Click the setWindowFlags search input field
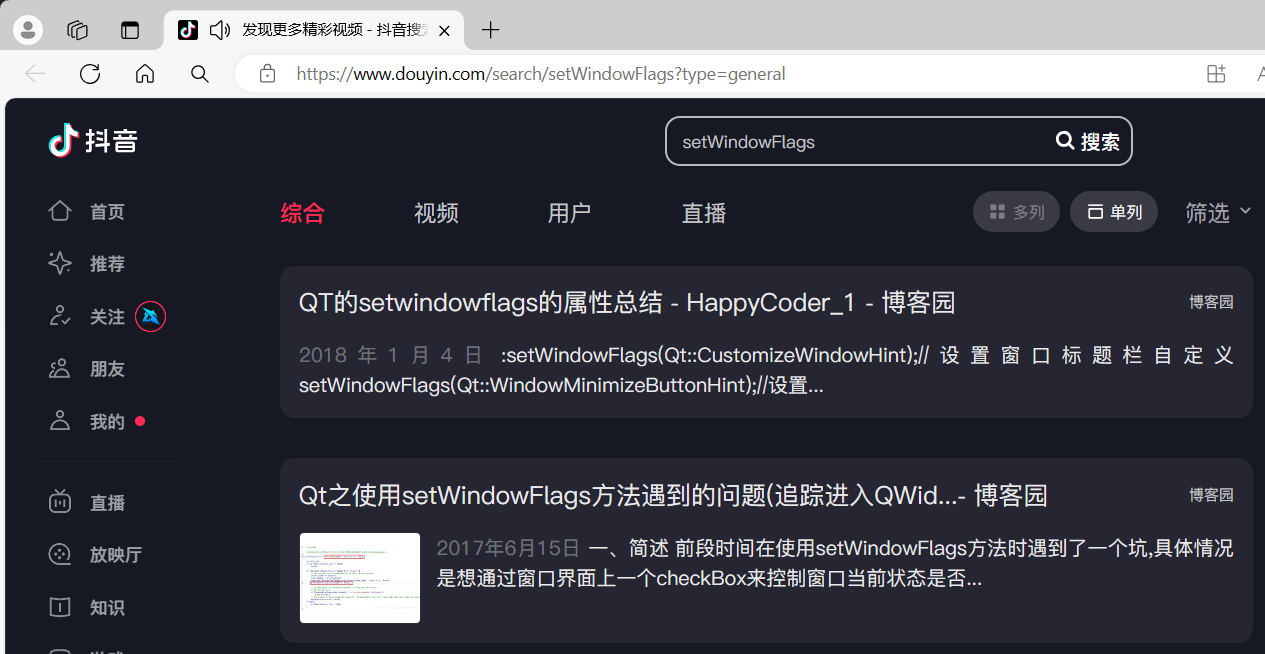This screenshot has width=1265, height=654. (x=860, y=142)
